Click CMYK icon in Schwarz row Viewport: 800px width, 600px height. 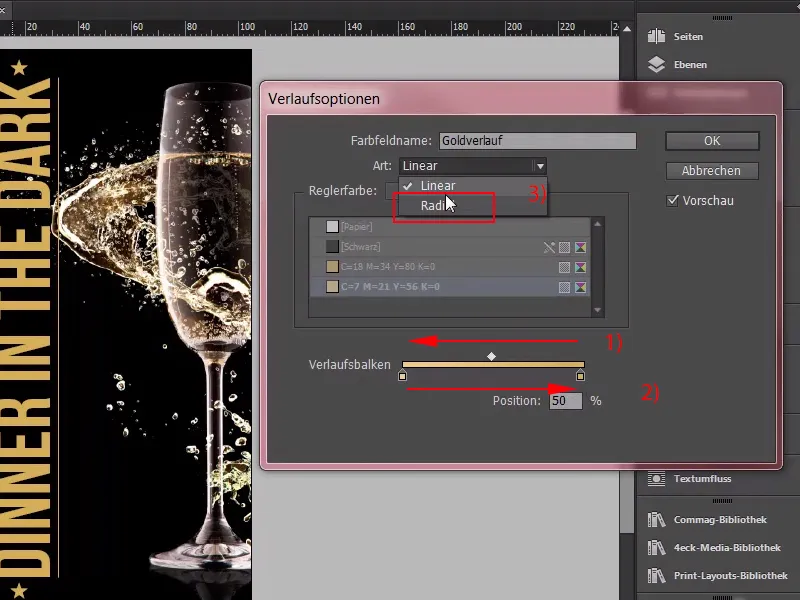581,247
